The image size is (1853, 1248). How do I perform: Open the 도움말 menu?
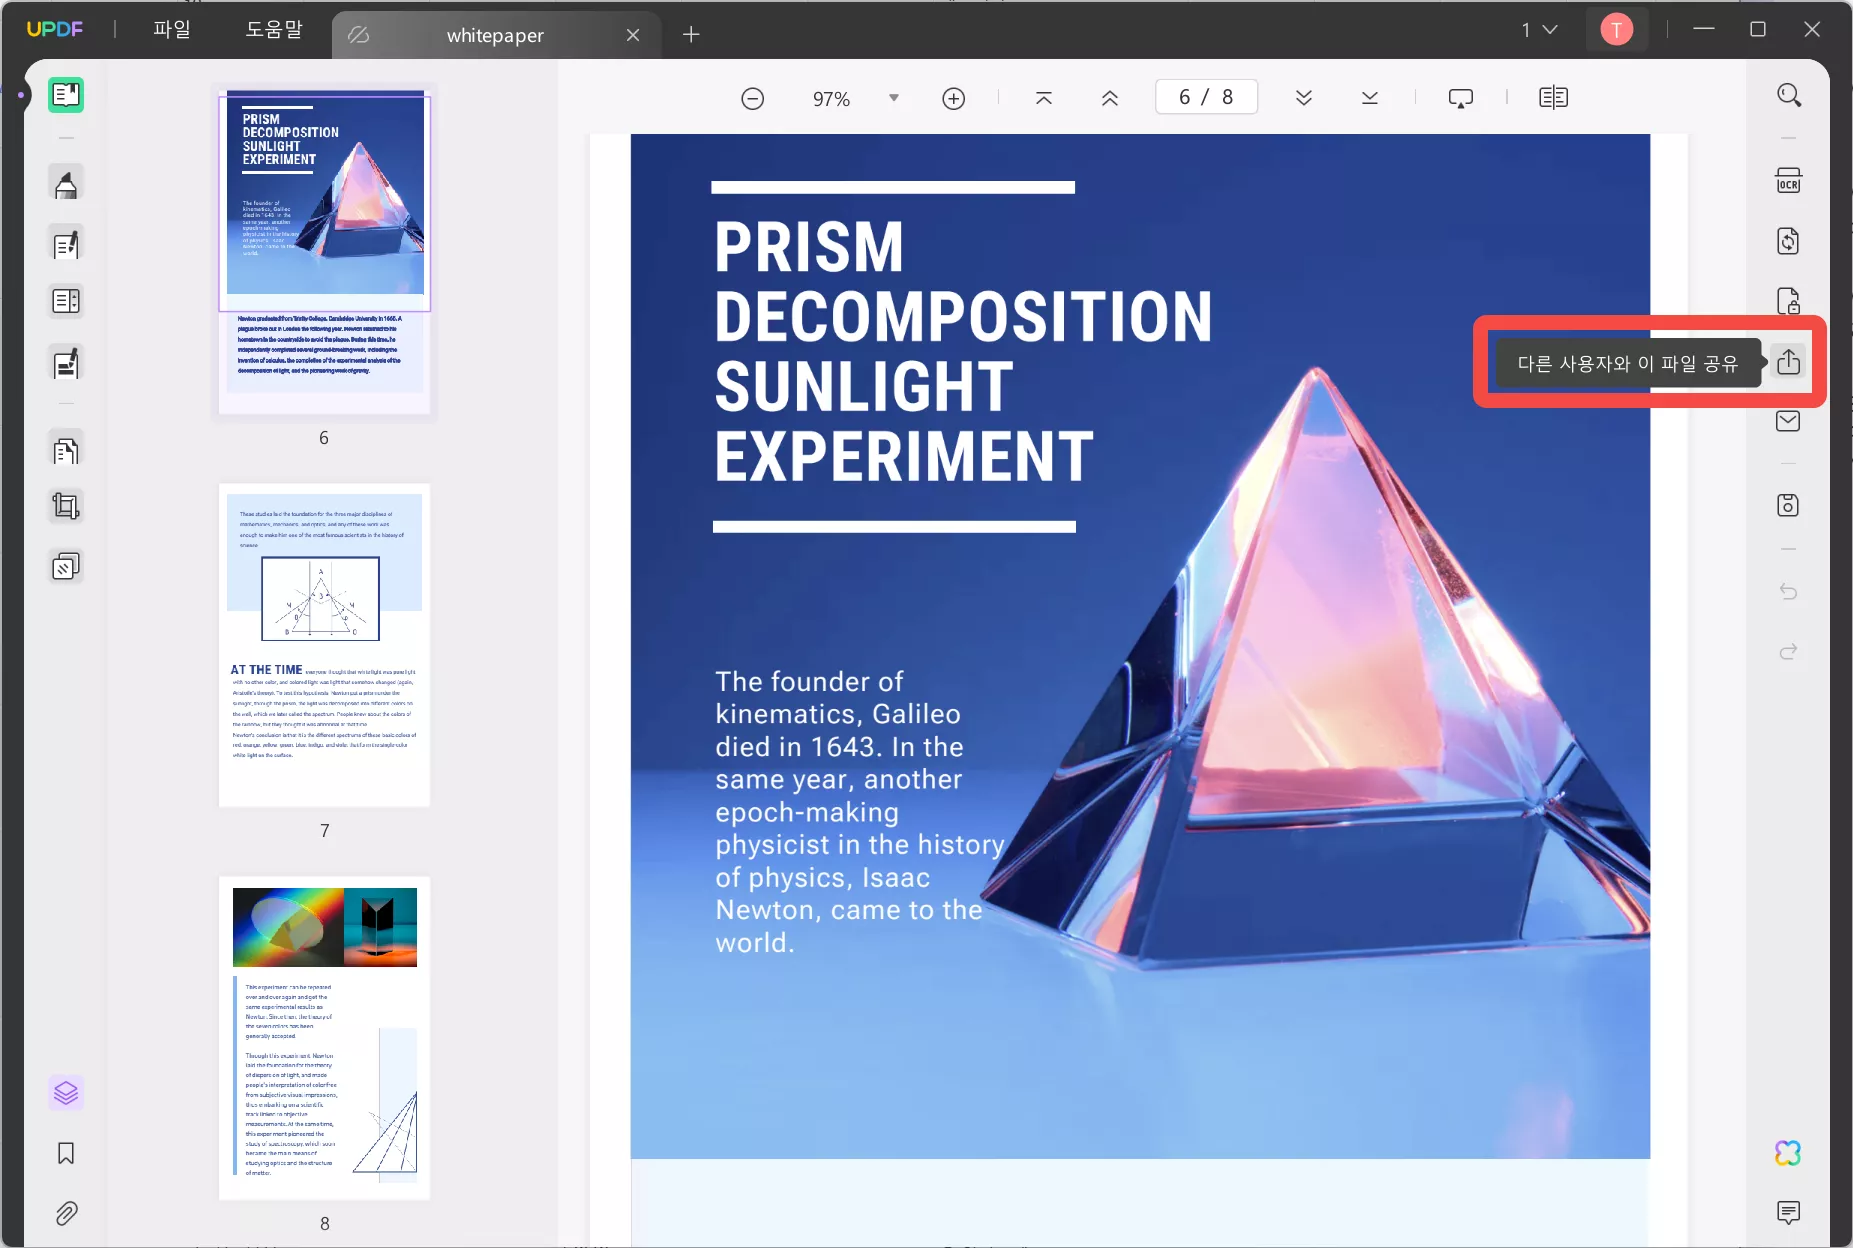[274, 30]
